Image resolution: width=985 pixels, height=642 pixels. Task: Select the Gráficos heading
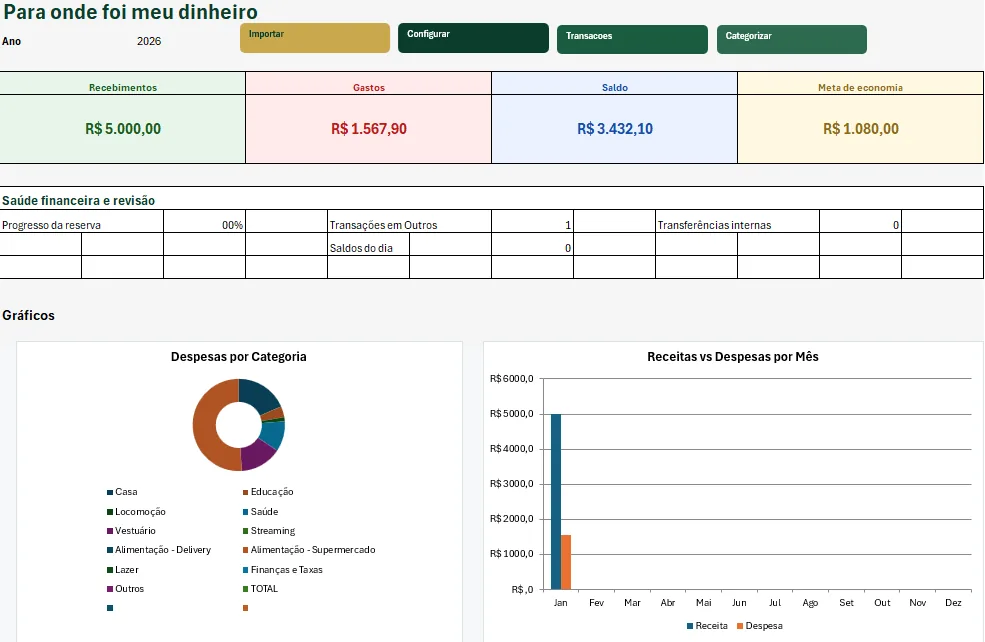(28, 315)
